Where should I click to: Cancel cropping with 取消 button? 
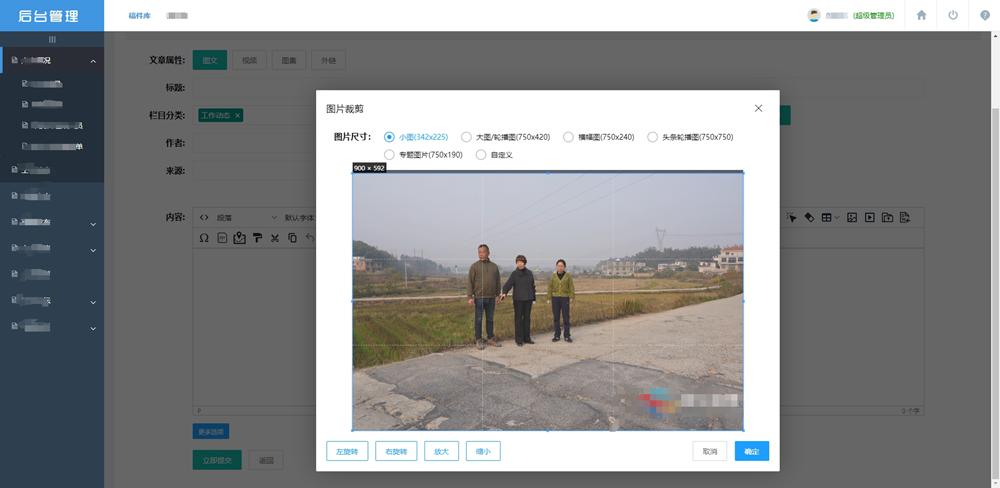[x=709, y=451]
